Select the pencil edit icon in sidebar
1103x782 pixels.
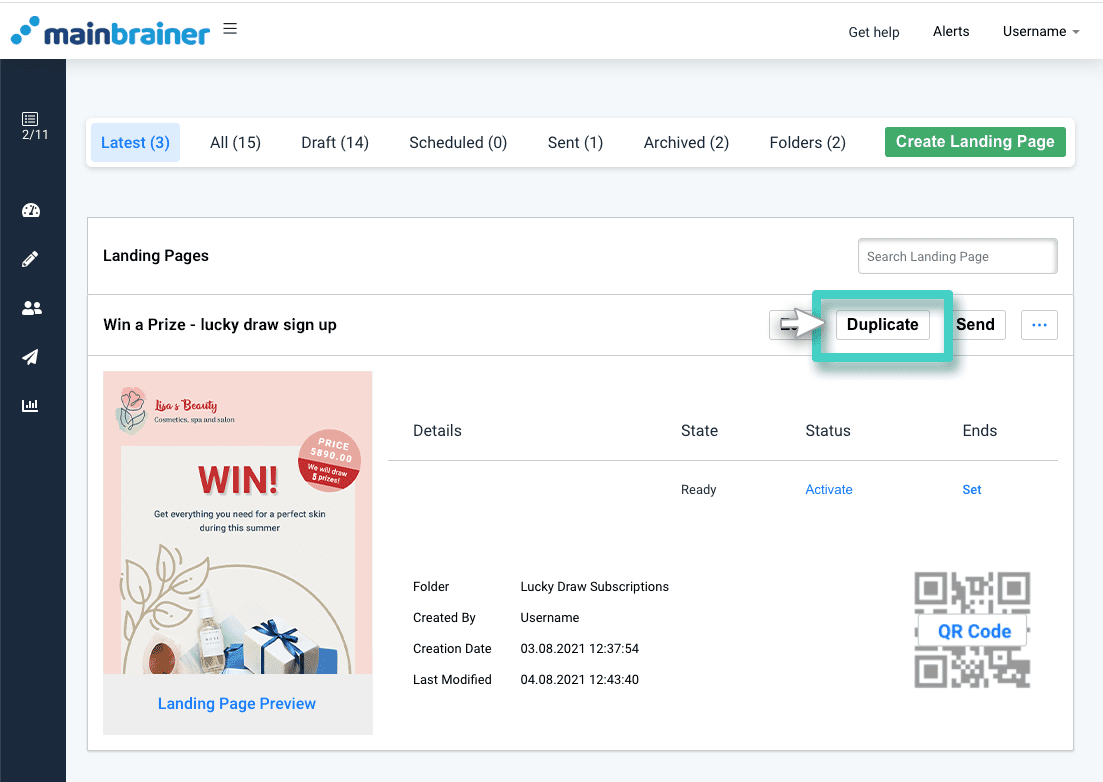[30, 259]
